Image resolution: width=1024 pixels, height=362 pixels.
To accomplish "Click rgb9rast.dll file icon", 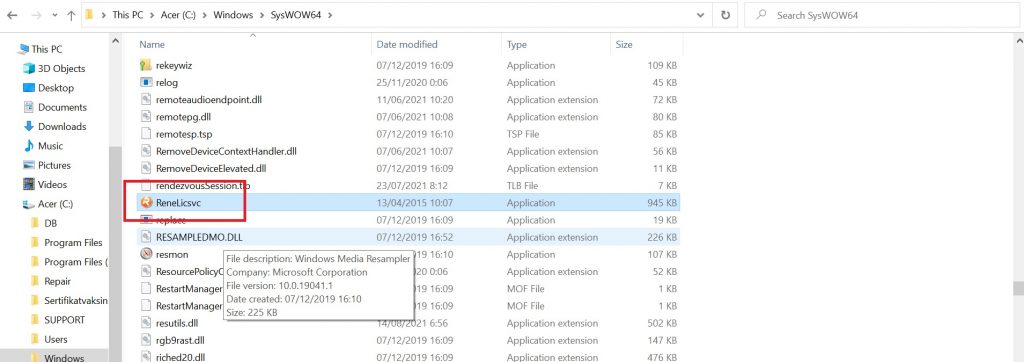I will pyautogui.click(x=146, y=340).
